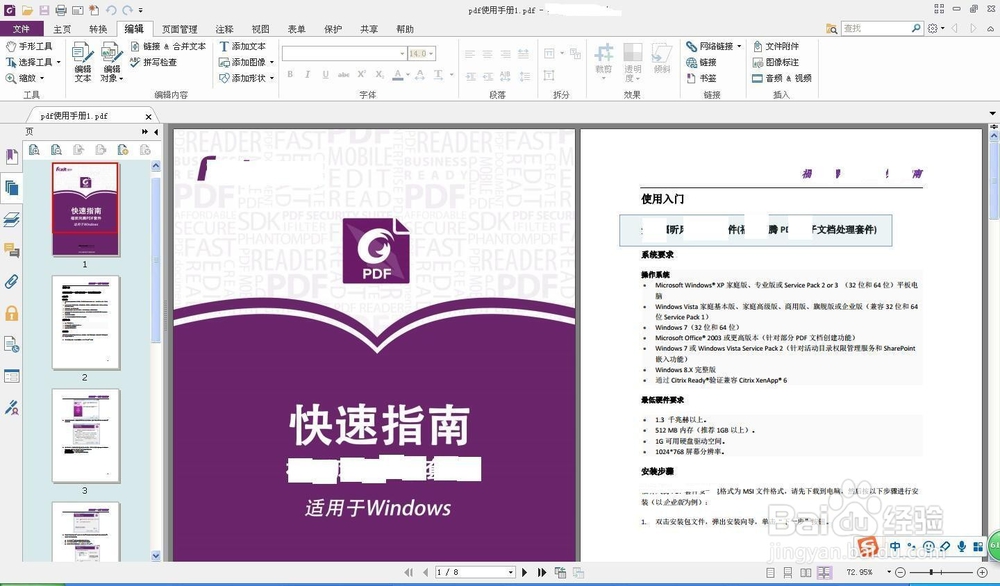The height and width of the screenshot is (586, 1000).
Task: Jump to first page button in status bar
Action: pos(408,573)
